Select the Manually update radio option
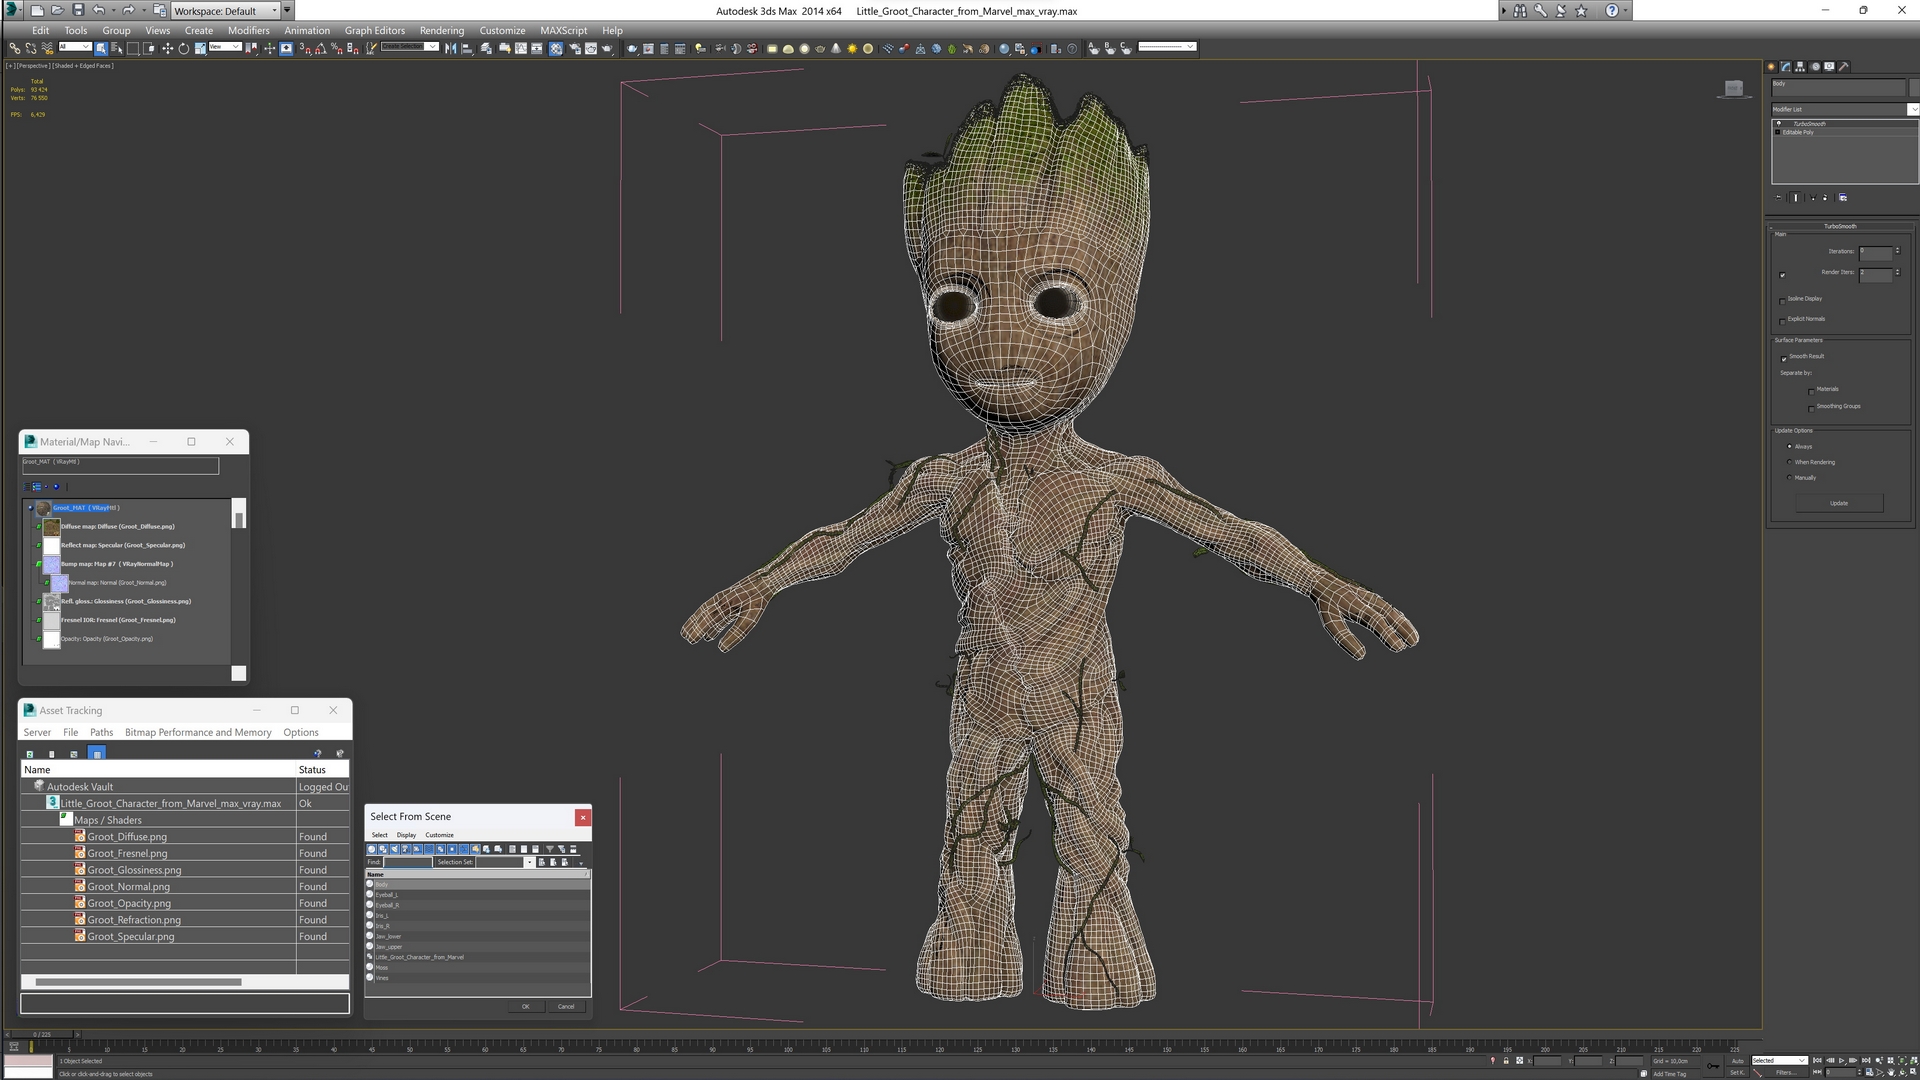1920x1080 pixels. pos(1789,478)
